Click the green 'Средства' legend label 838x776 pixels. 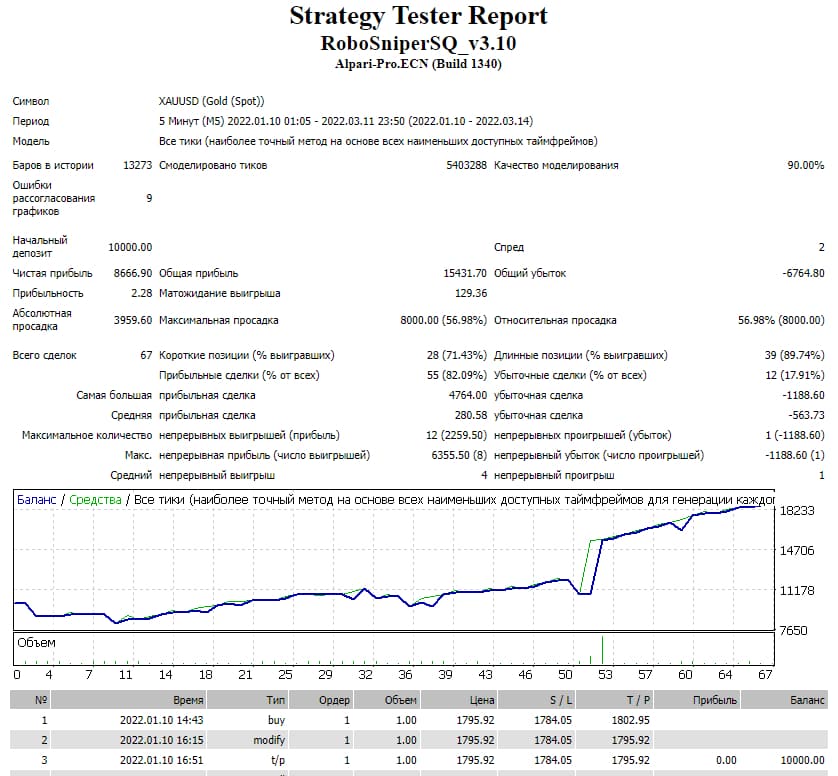pyautogui.click(x=95, y=499)
